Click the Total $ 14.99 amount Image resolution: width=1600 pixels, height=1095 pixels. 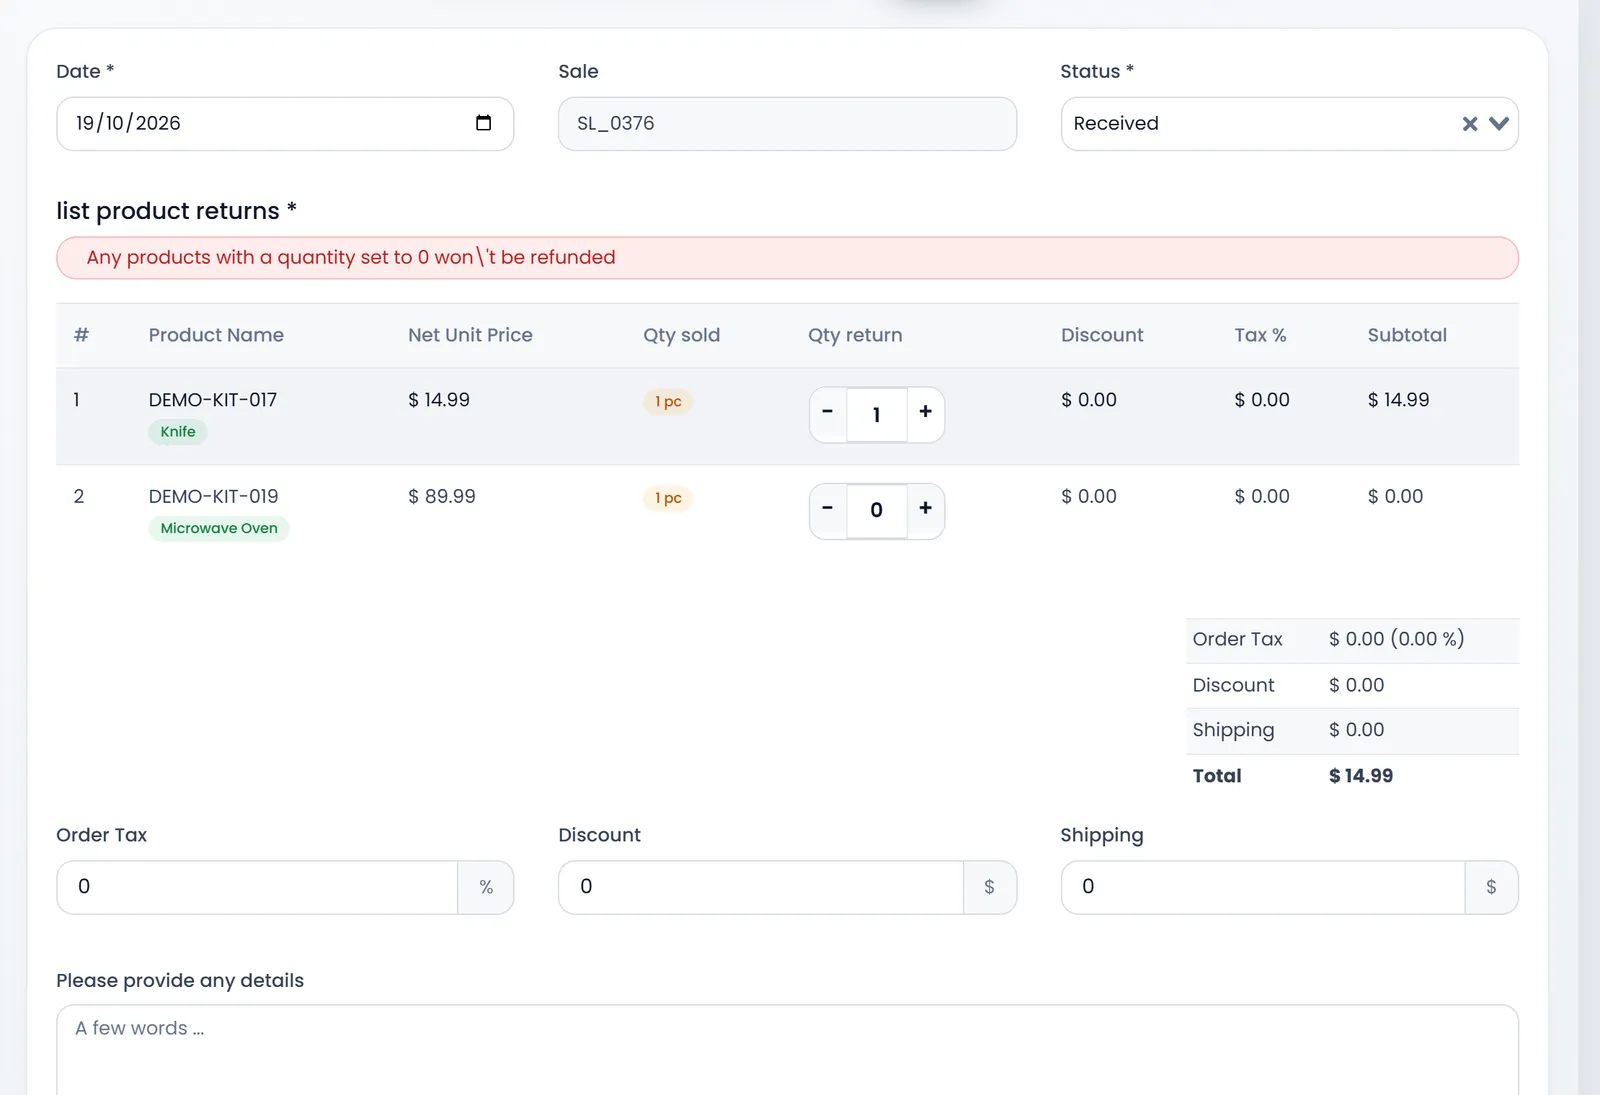coord(1361,776)
